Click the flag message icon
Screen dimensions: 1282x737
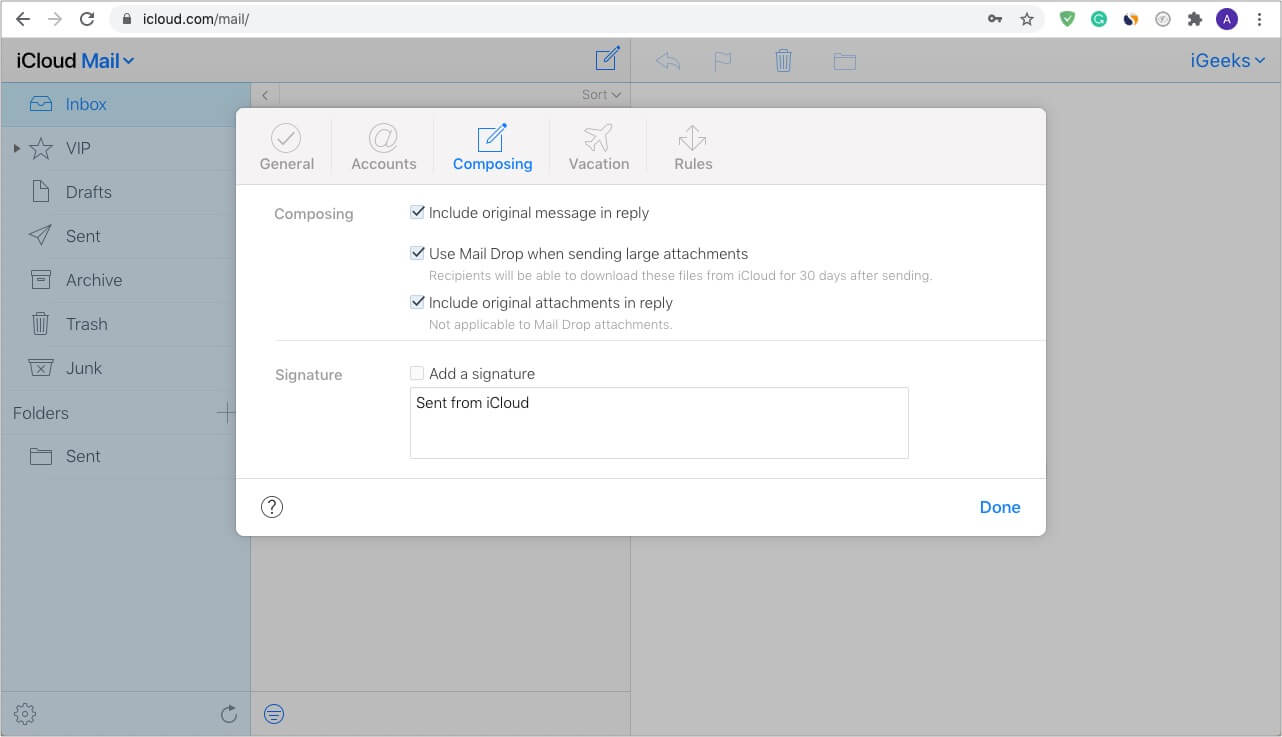pyautogui.click(x=722, y=61)
